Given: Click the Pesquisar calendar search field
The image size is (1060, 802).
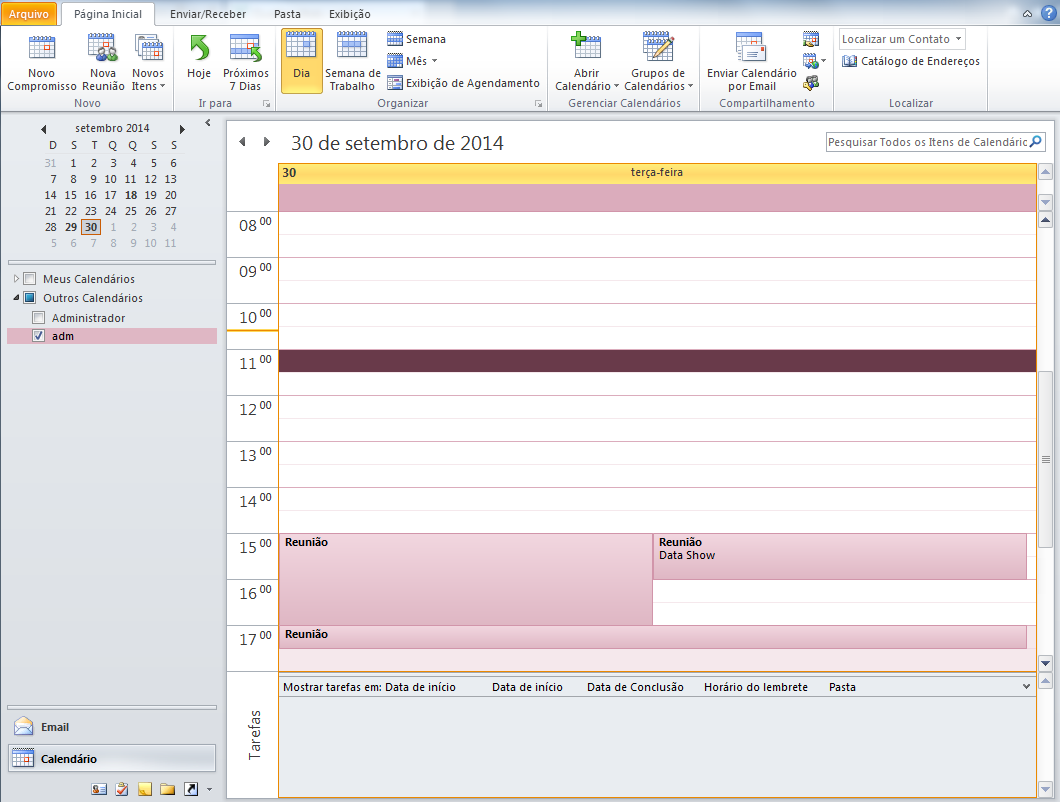Looking at the screenshot, I should tap(927, 142).
